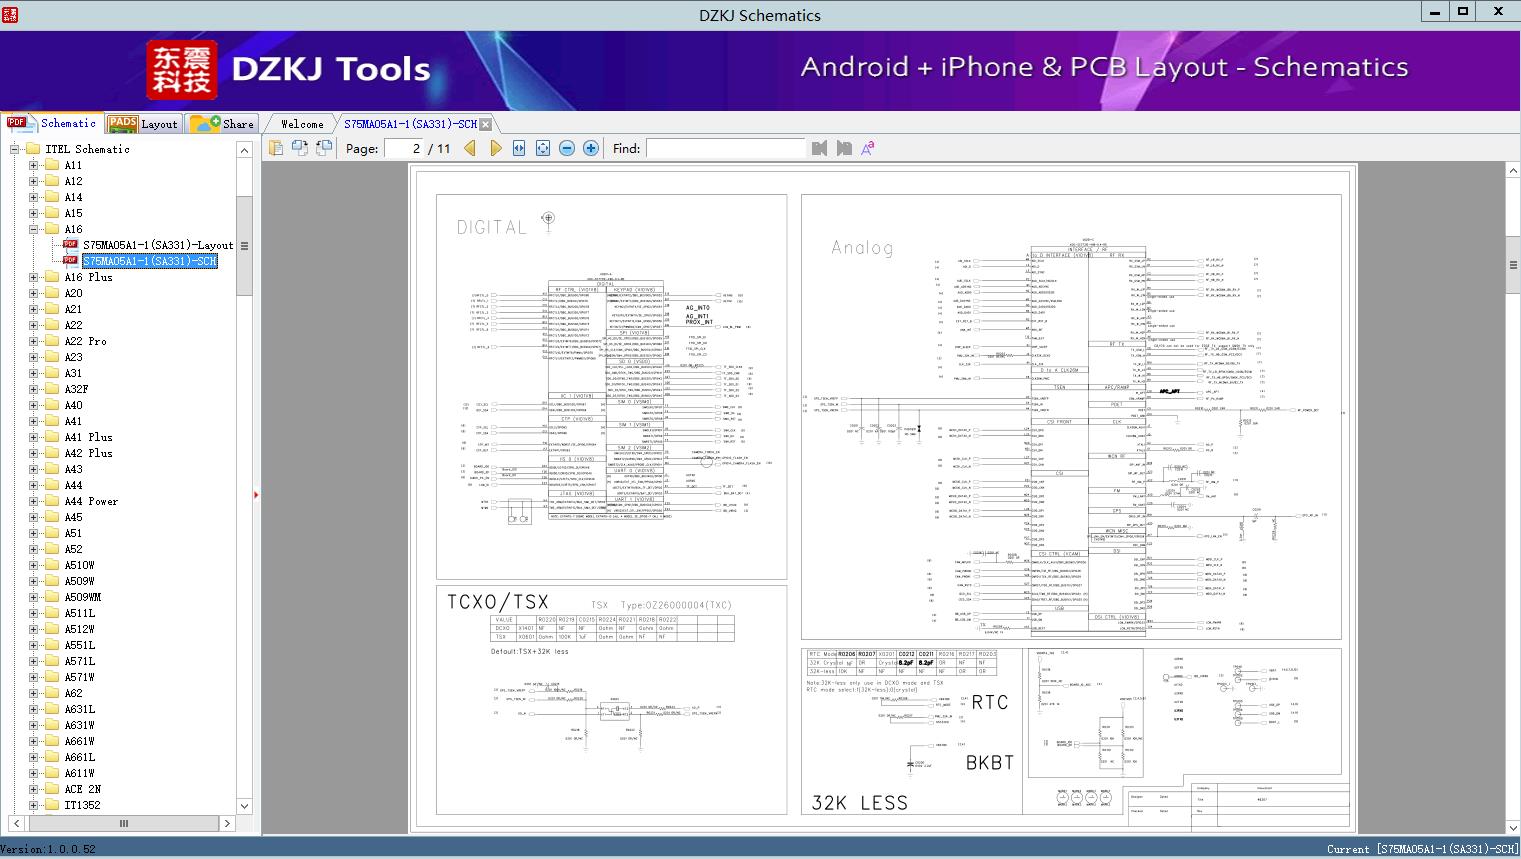Collapse the A16 folder

[33, 229]
